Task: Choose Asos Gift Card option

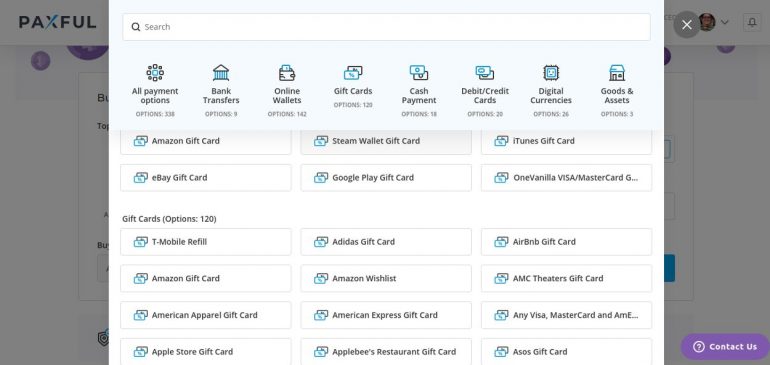Action: click(566, 351)
